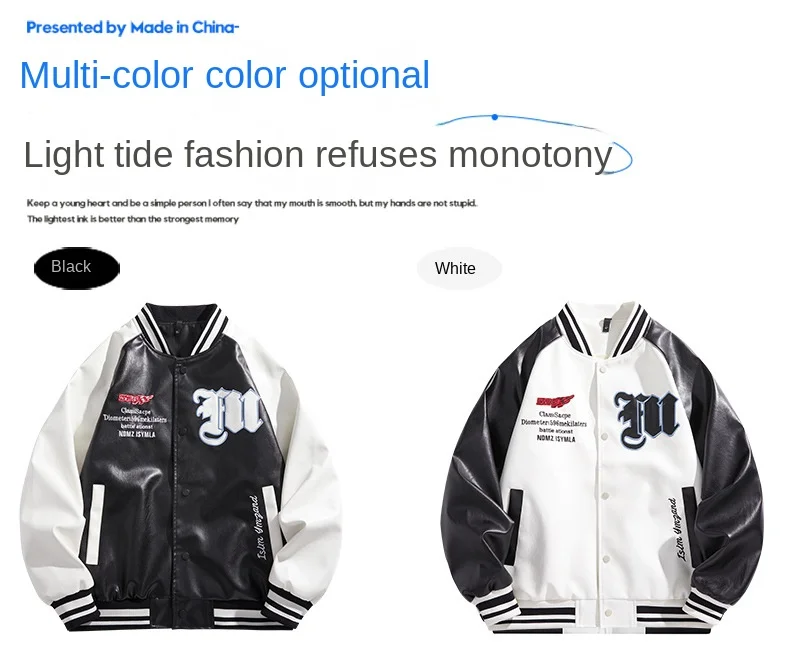
Task: Select the White color option pill
Action: click(x=459, y=268)
